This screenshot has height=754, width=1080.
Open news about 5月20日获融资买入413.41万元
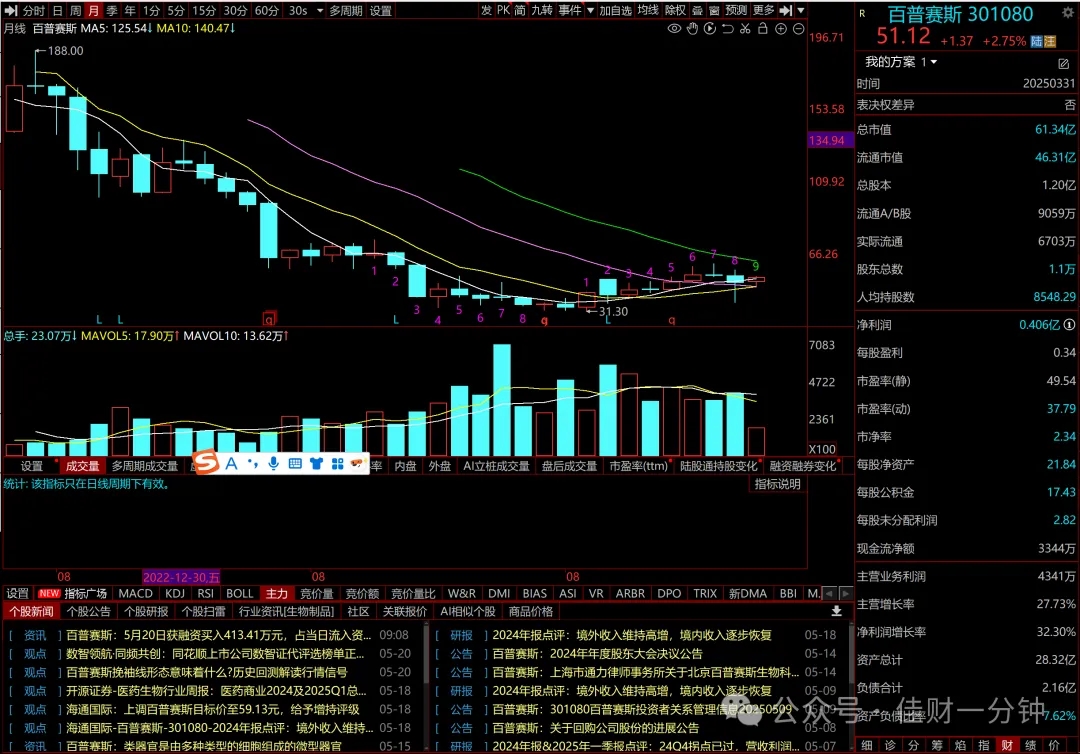pos(219,635)
